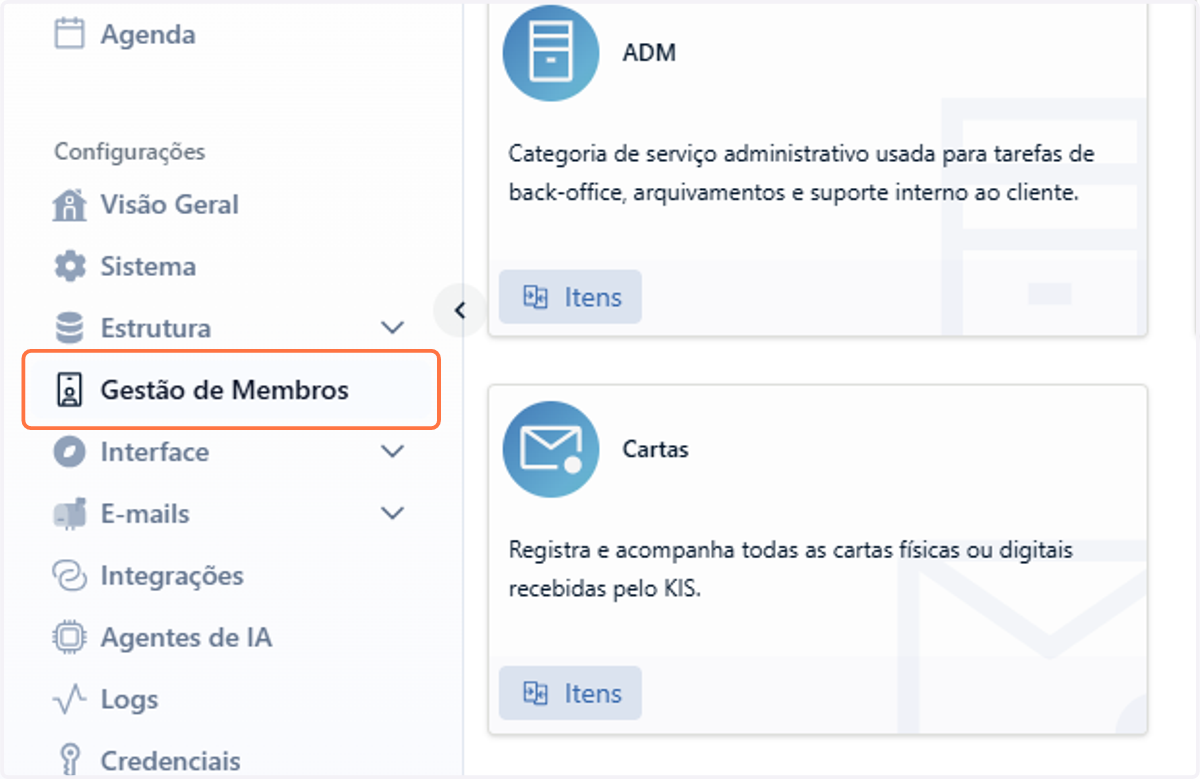Image resolution: width=1200 pixels, height=779 pixels.
Task: Click the Cartas envelope icon
Action: pos(550,450)
